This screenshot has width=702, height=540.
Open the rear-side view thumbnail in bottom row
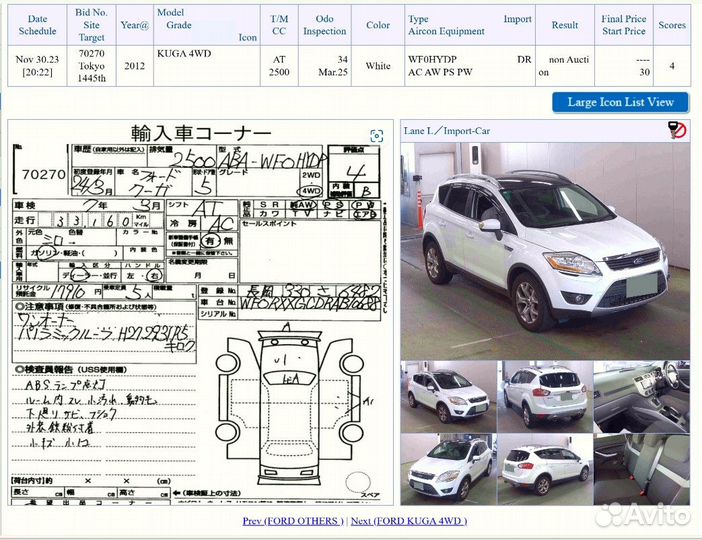(545, 469)
